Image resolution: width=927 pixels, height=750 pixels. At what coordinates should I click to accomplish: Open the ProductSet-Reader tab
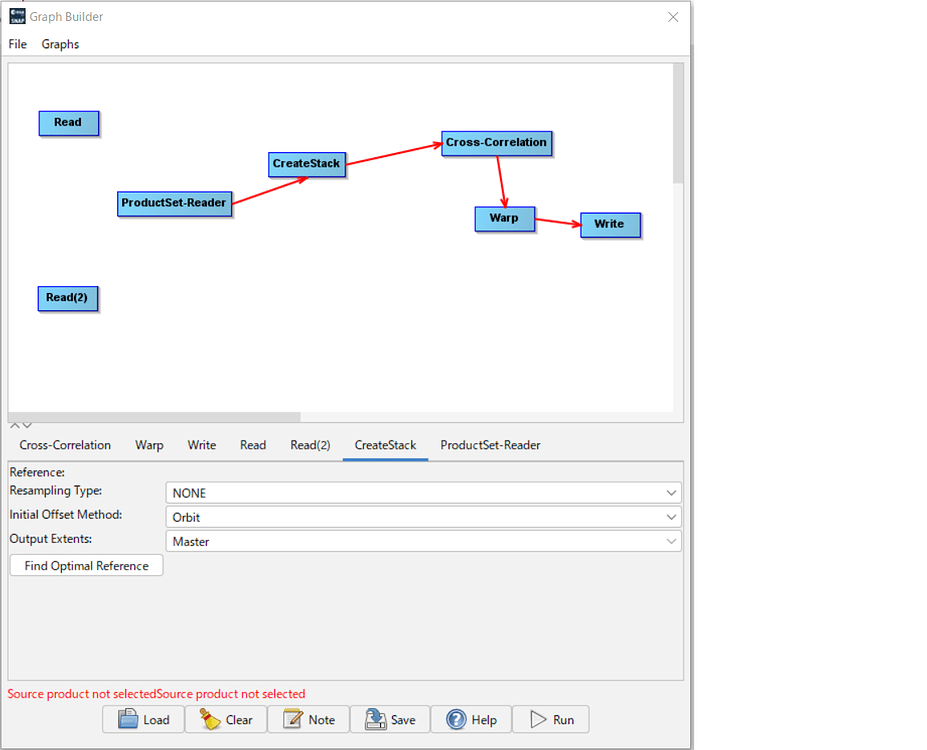[490, 445]
